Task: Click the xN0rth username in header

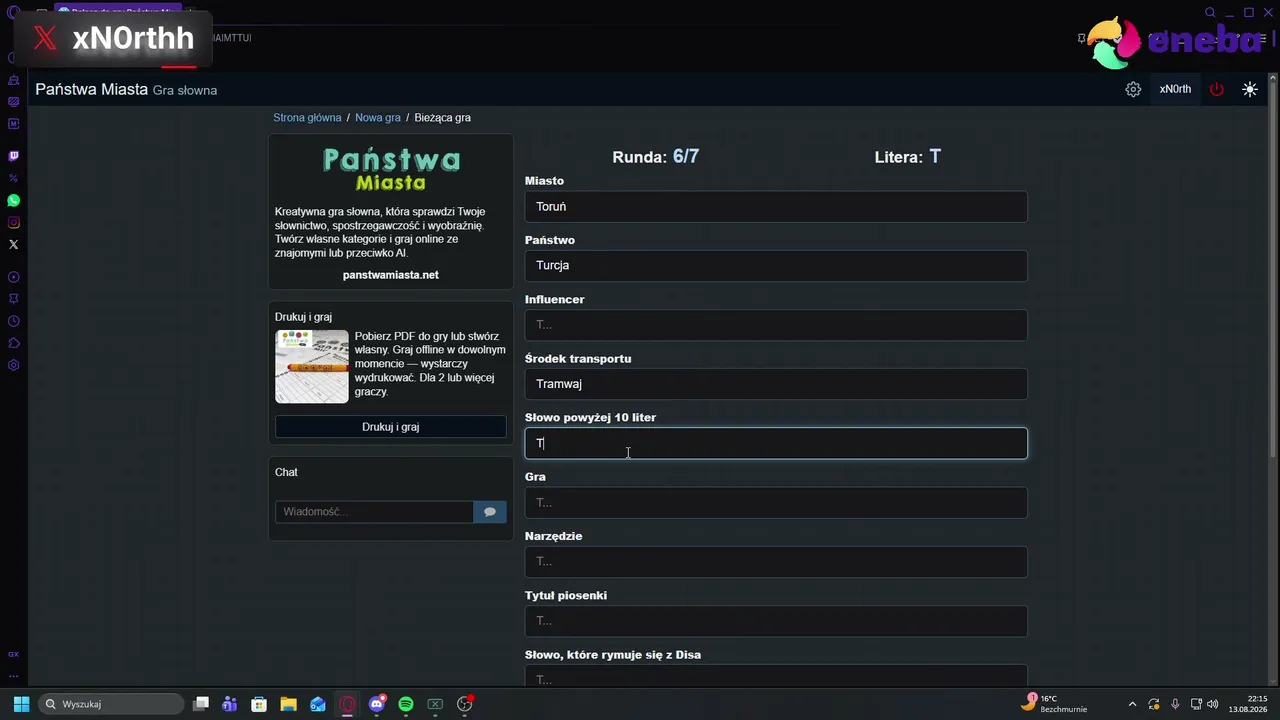Action: click(1175, 89)
